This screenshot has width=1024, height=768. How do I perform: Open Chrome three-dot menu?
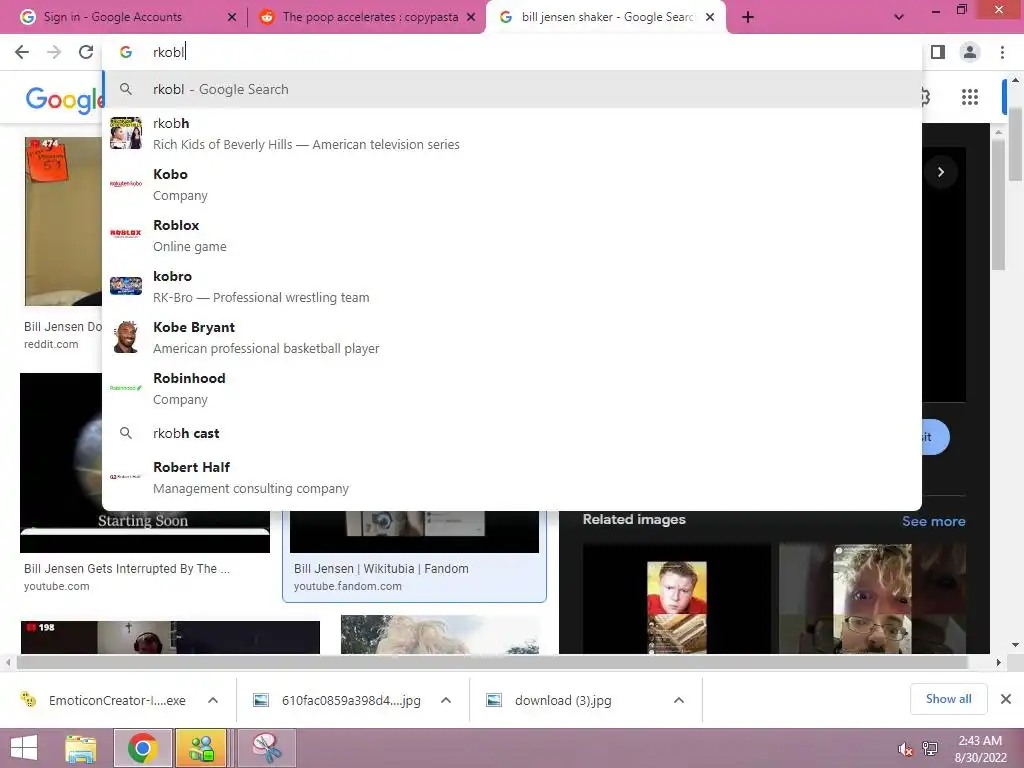point(1002,52)
